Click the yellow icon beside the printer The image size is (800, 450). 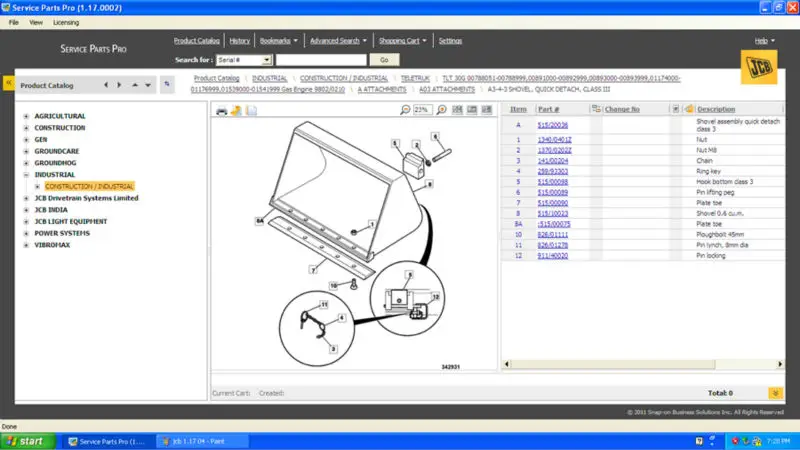coord(236,110)
